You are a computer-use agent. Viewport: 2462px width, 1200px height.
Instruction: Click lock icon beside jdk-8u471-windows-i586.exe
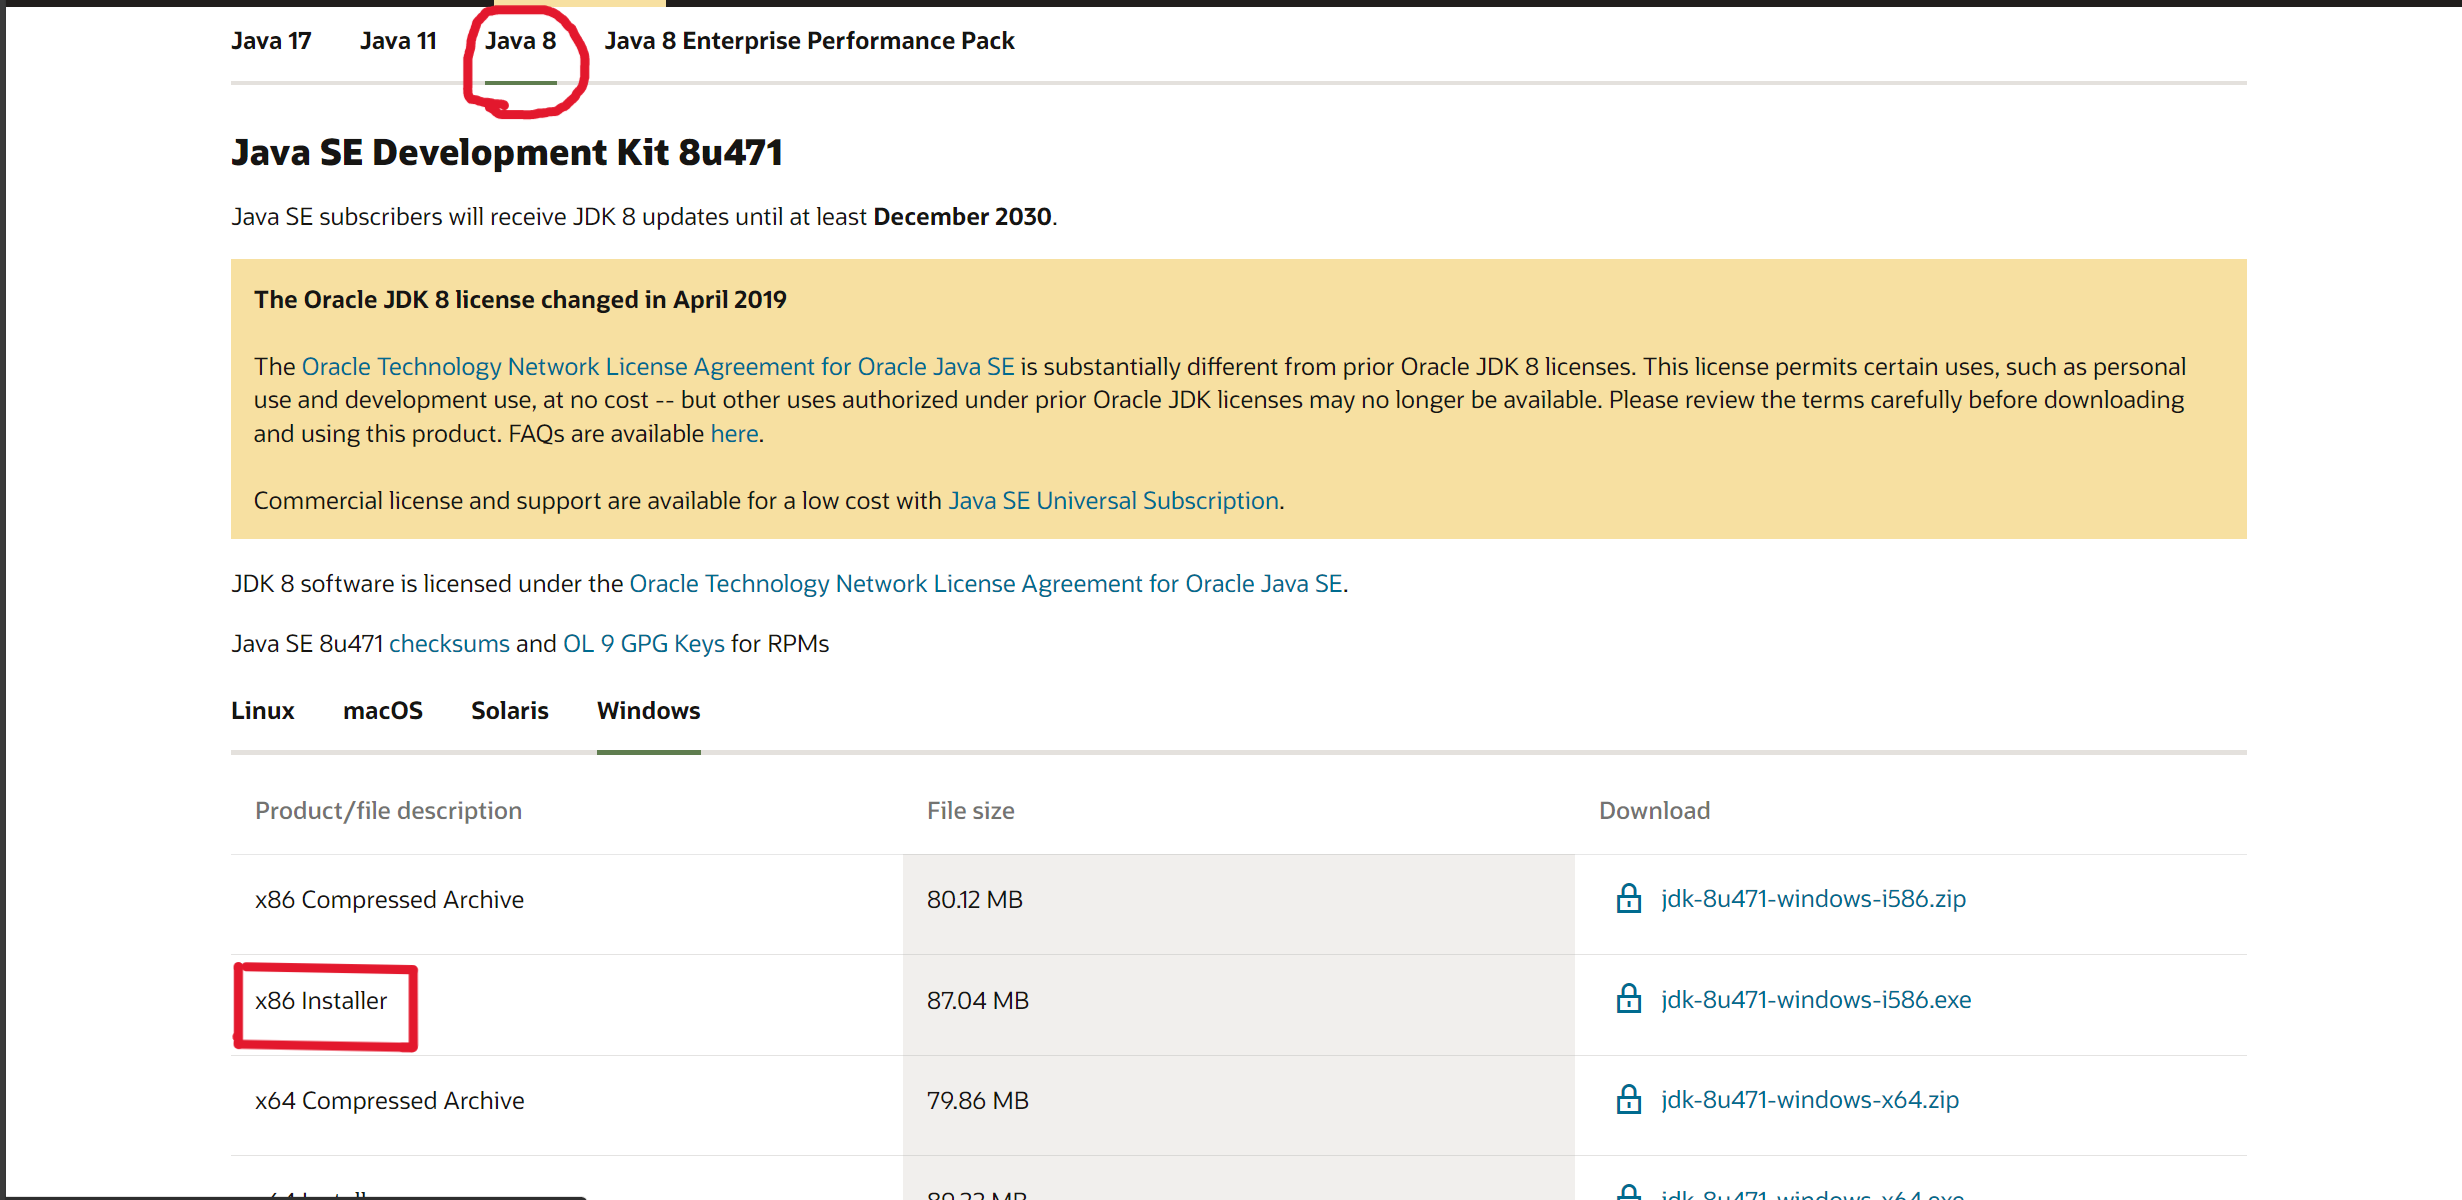[1629, 999]
